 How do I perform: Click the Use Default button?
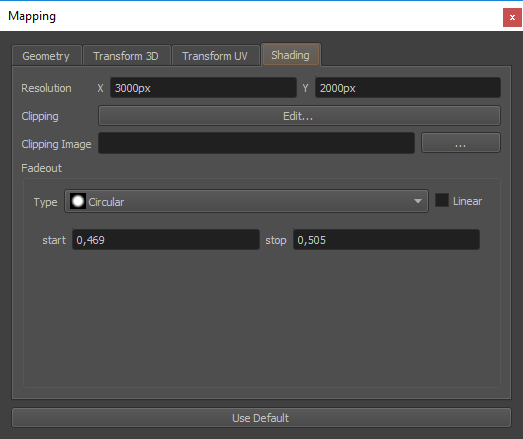point(261,418)
